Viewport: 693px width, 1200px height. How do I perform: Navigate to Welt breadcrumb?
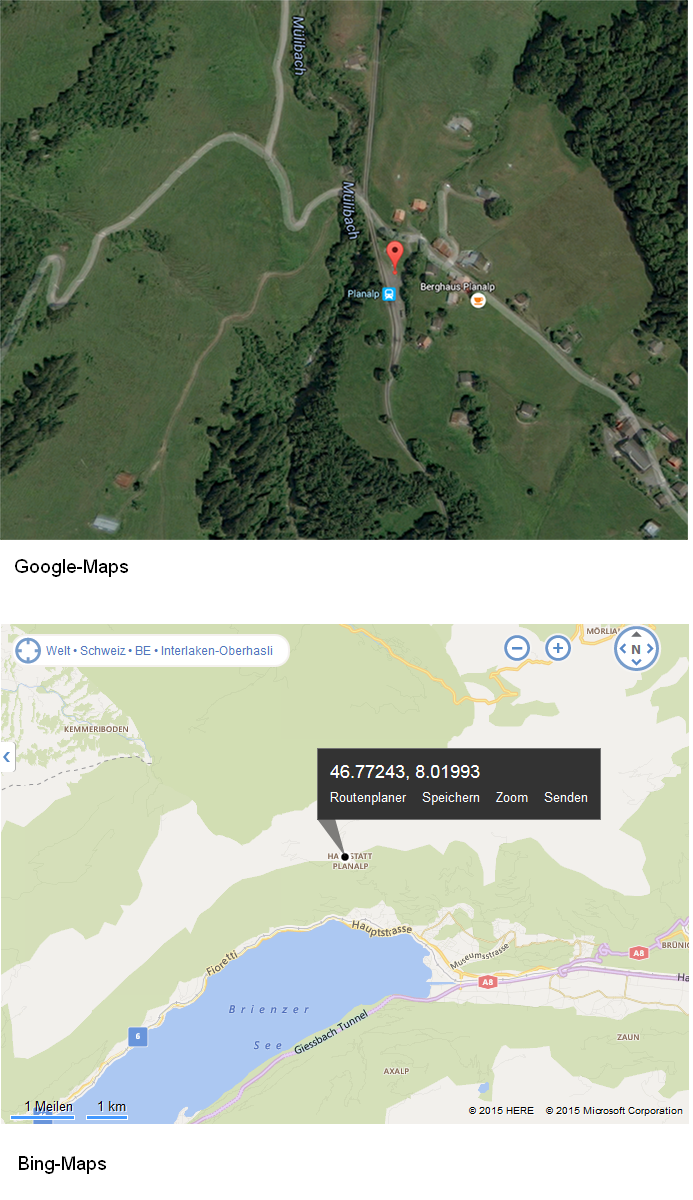[58, 651]
